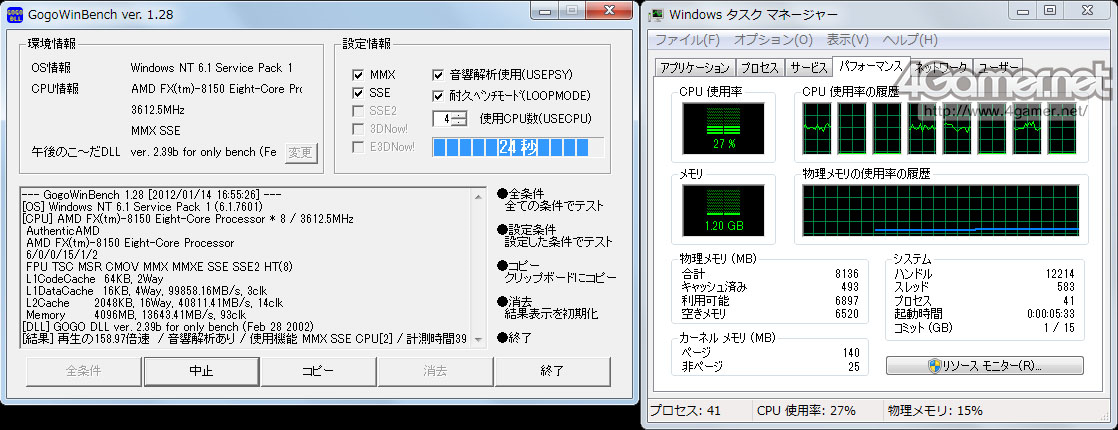This screenshot has height=430, width=1118.
Task: Switch to the サービス tab
Action: point(808,68)
